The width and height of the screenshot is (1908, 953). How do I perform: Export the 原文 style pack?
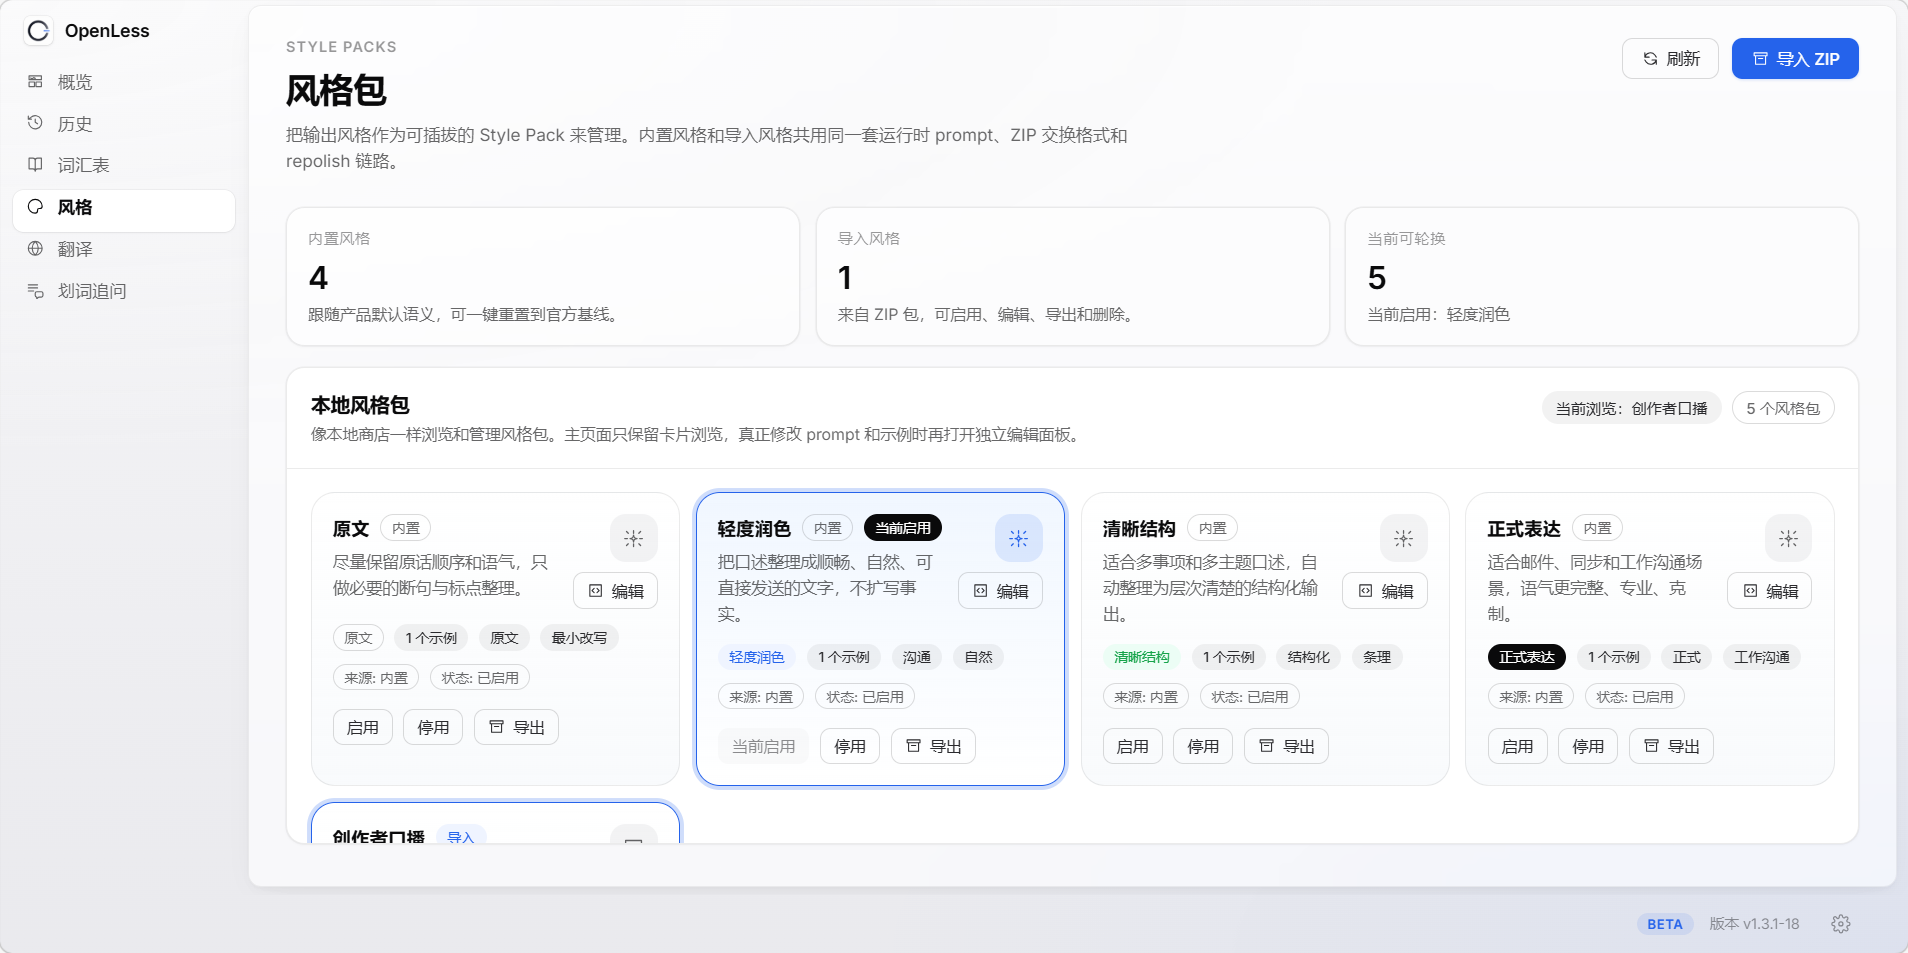[x=516, y=727]
